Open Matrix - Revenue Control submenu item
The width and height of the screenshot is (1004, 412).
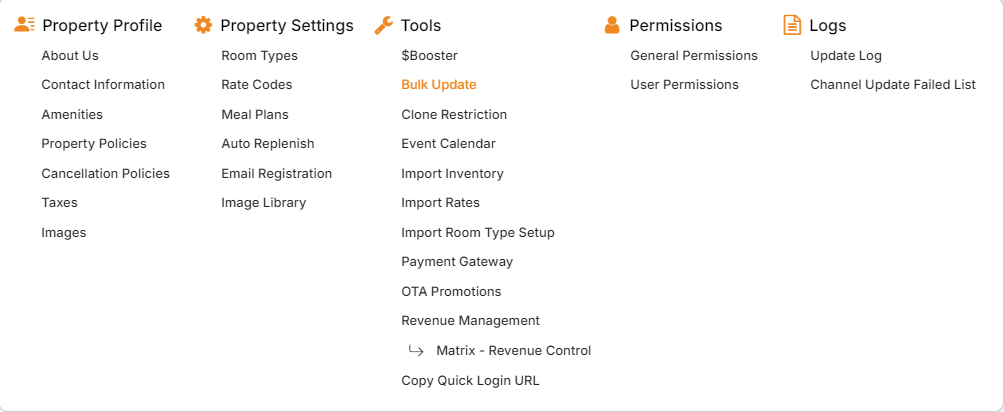click(x=513, y=351)
